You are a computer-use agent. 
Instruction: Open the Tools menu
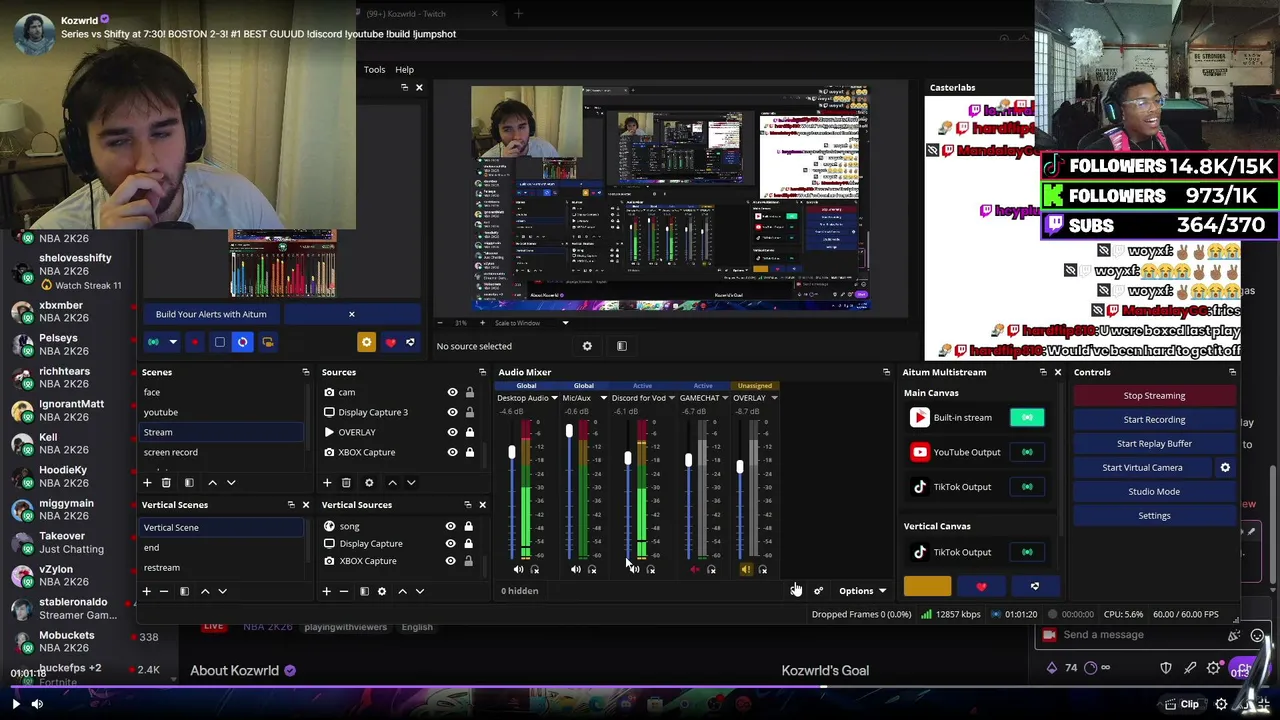(x=374, y=69)
